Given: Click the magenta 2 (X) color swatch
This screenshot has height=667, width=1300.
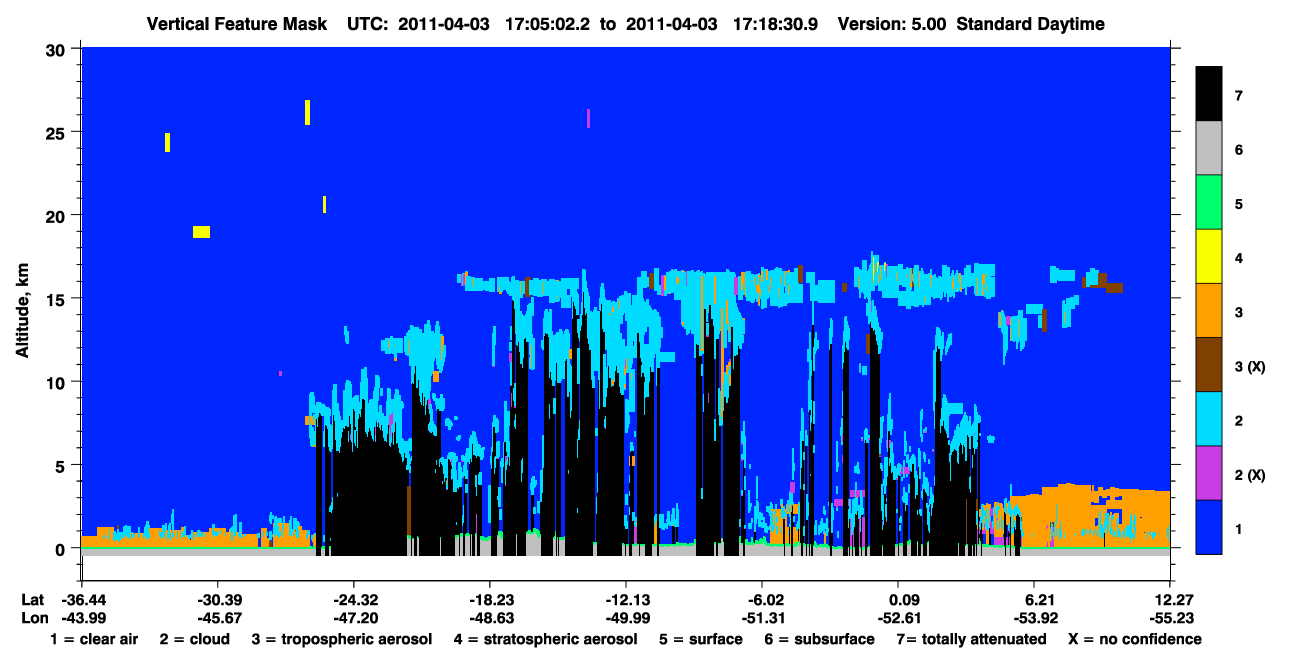Looking at the screenshot, I should tap(1209, 472).
